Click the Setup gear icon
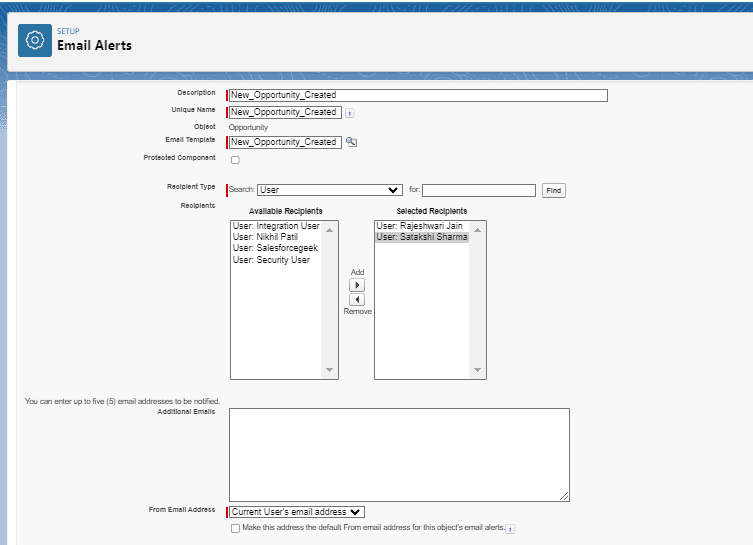The width and height of the screenshot is (753, 545). coord(35,40)
